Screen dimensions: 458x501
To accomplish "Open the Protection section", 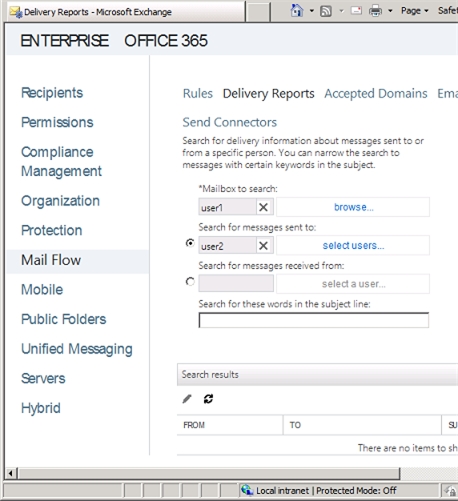I will [52, 230].
